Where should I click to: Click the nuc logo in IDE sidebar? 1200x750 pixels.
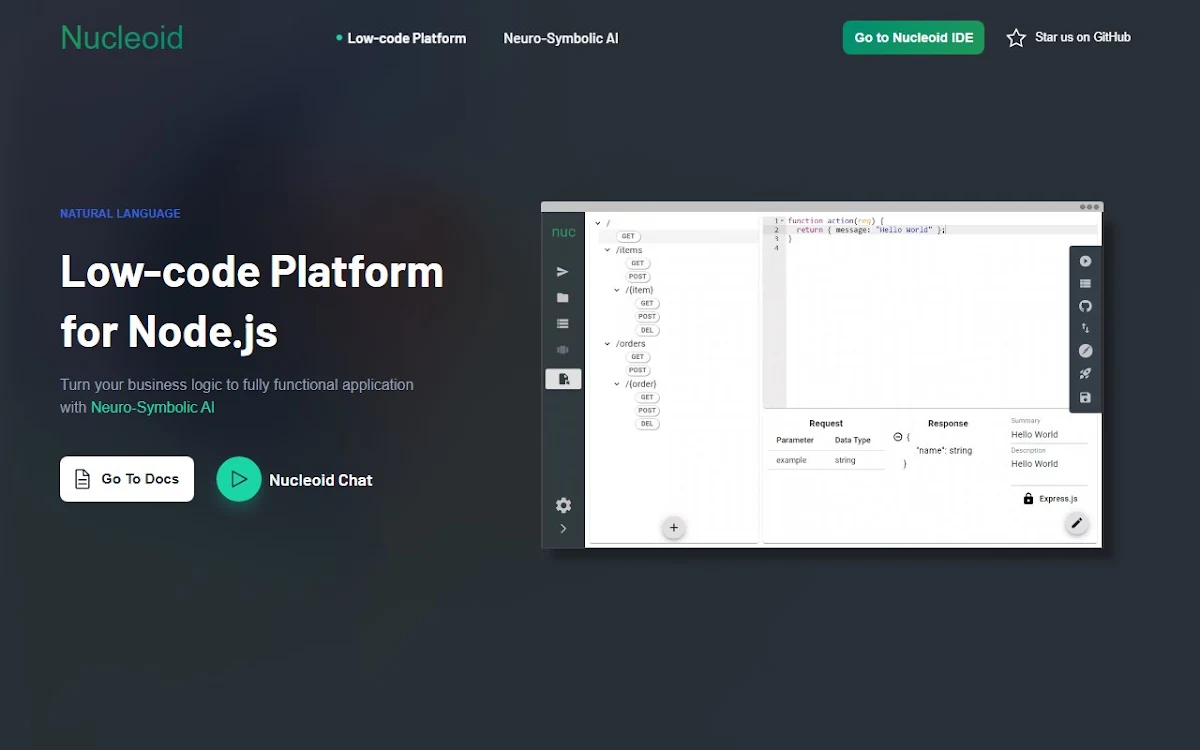click(563, 232)
